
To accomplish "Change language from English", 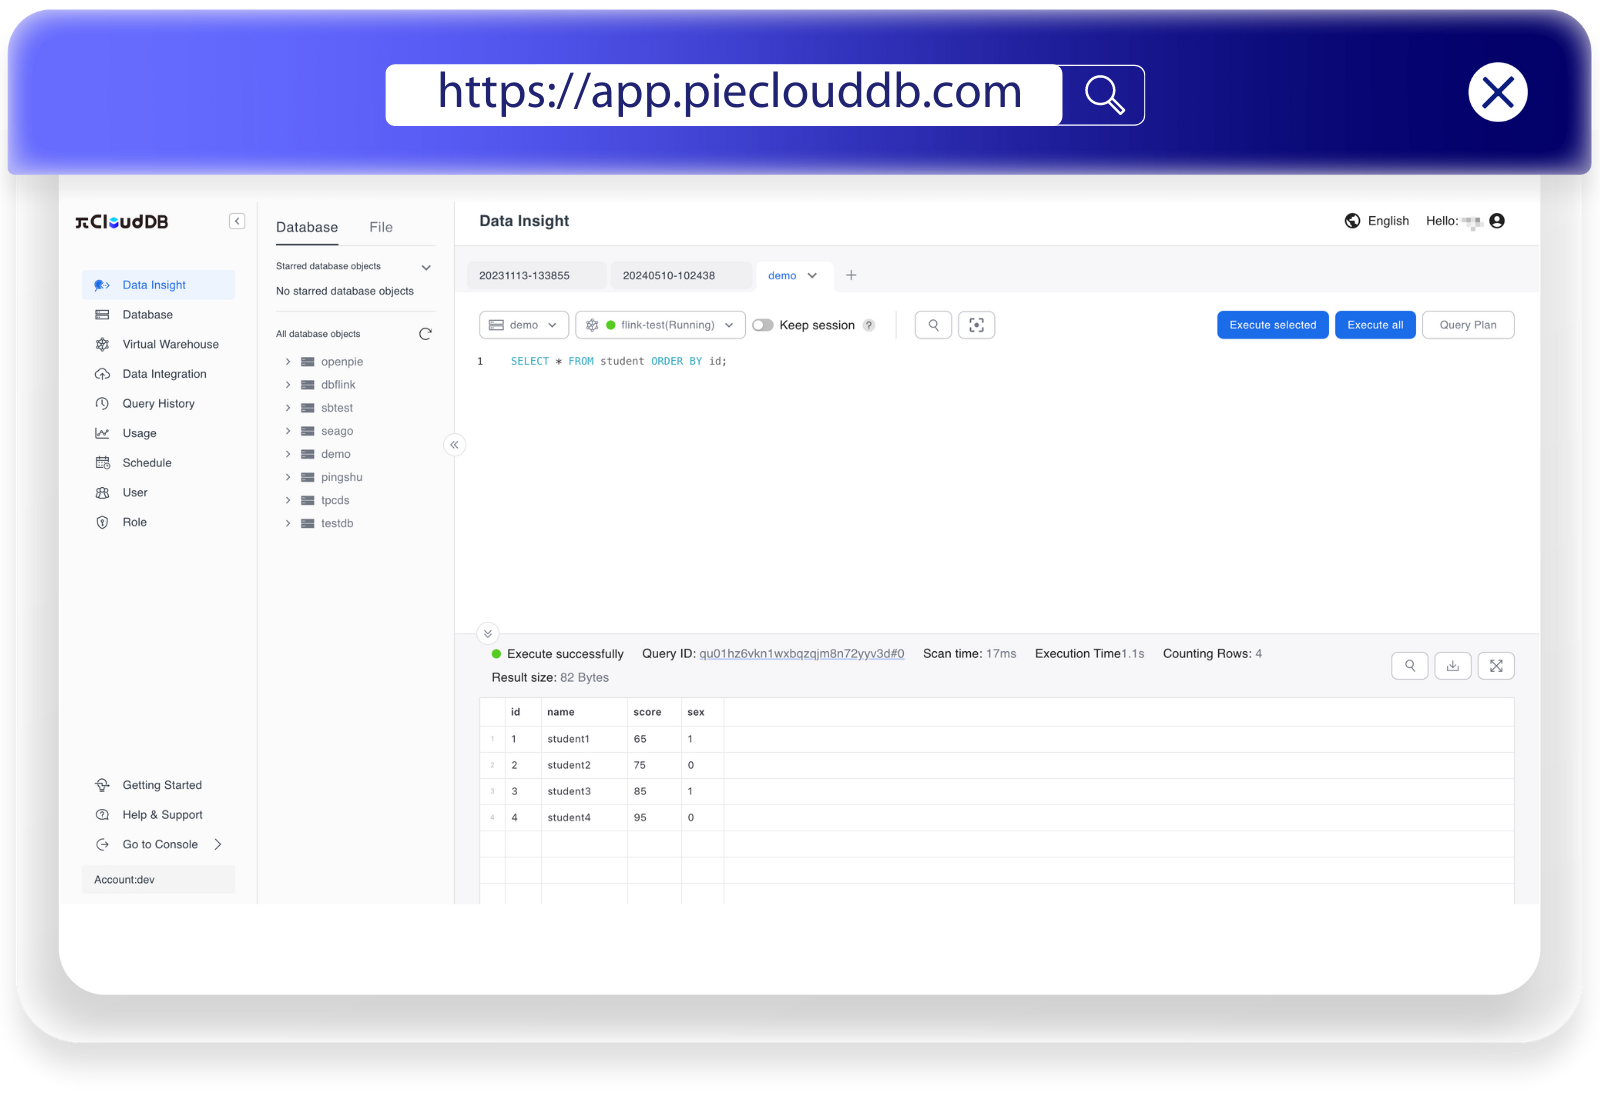I will pyautogui.click(x=1377, y=221).
